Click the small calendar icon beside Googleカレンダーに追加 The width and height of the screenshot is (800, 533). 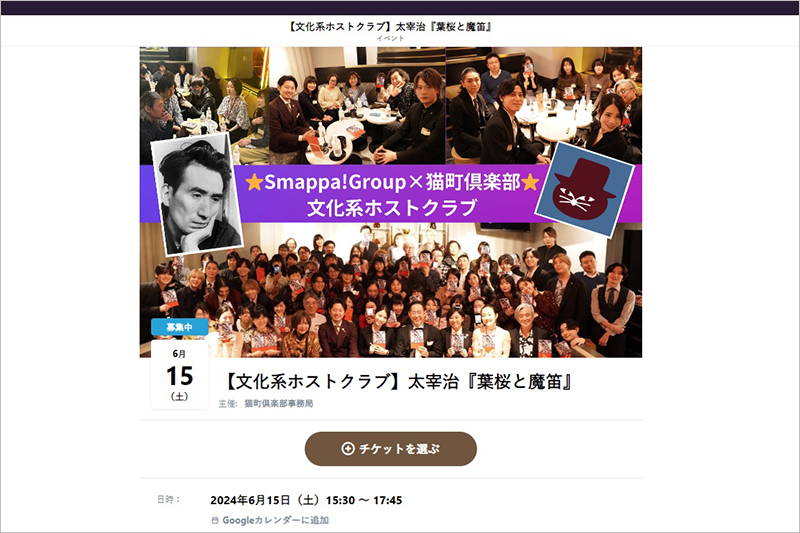tap(215, 521)
